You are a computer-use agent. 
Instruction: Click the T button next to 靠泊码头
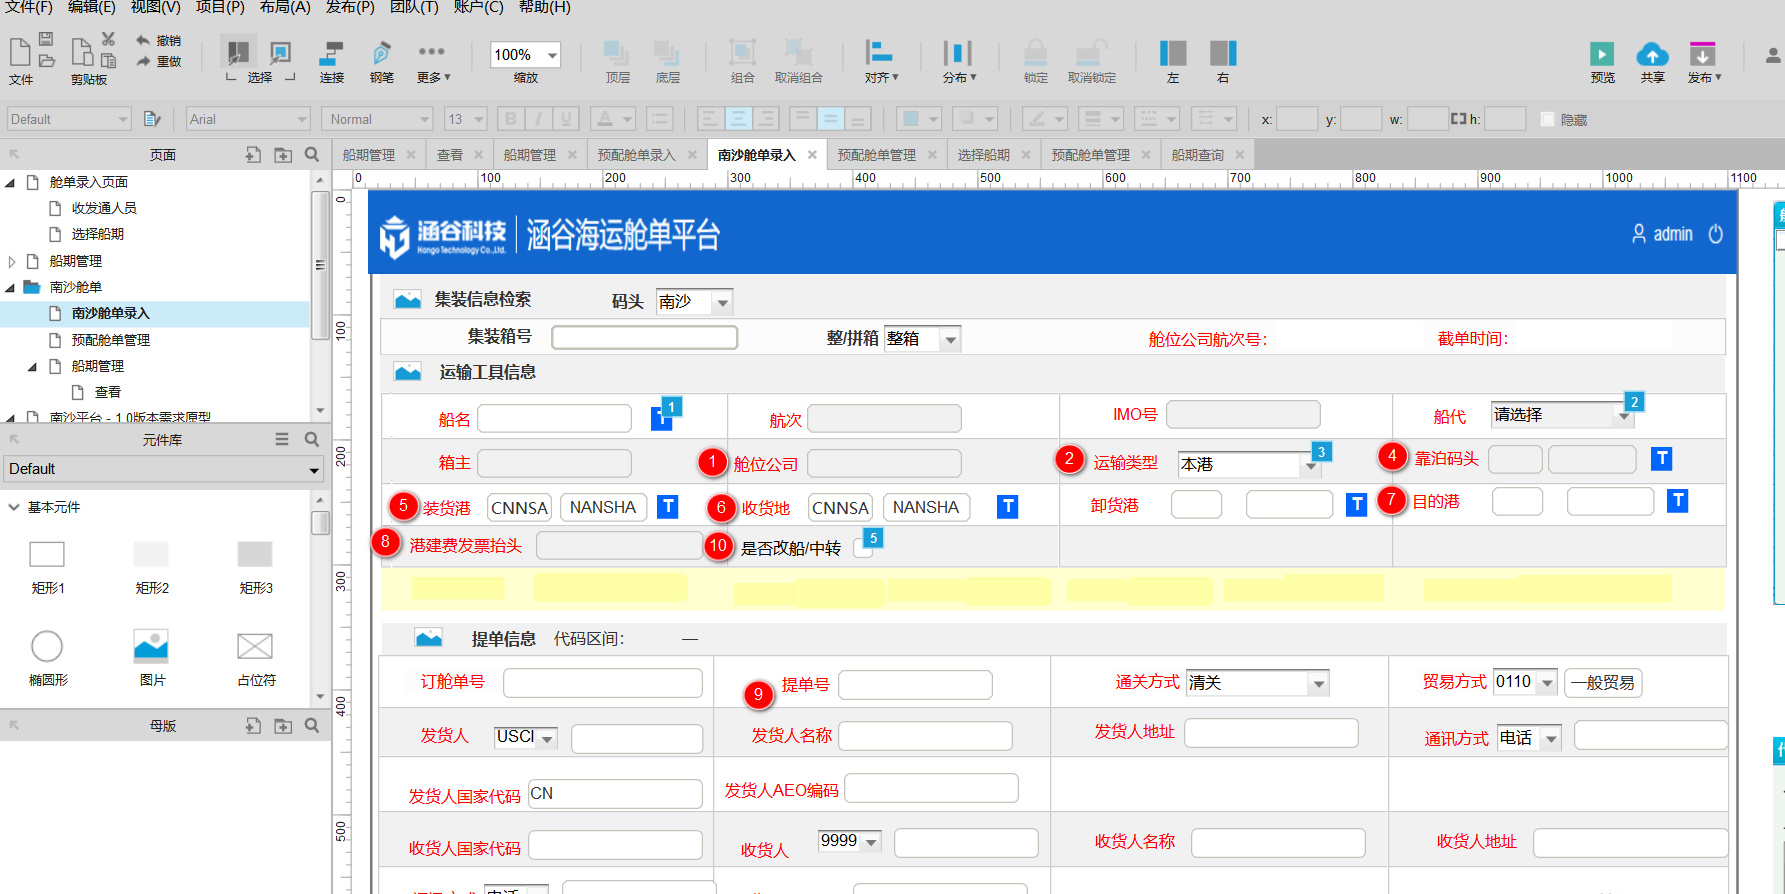coord(1661,458)
